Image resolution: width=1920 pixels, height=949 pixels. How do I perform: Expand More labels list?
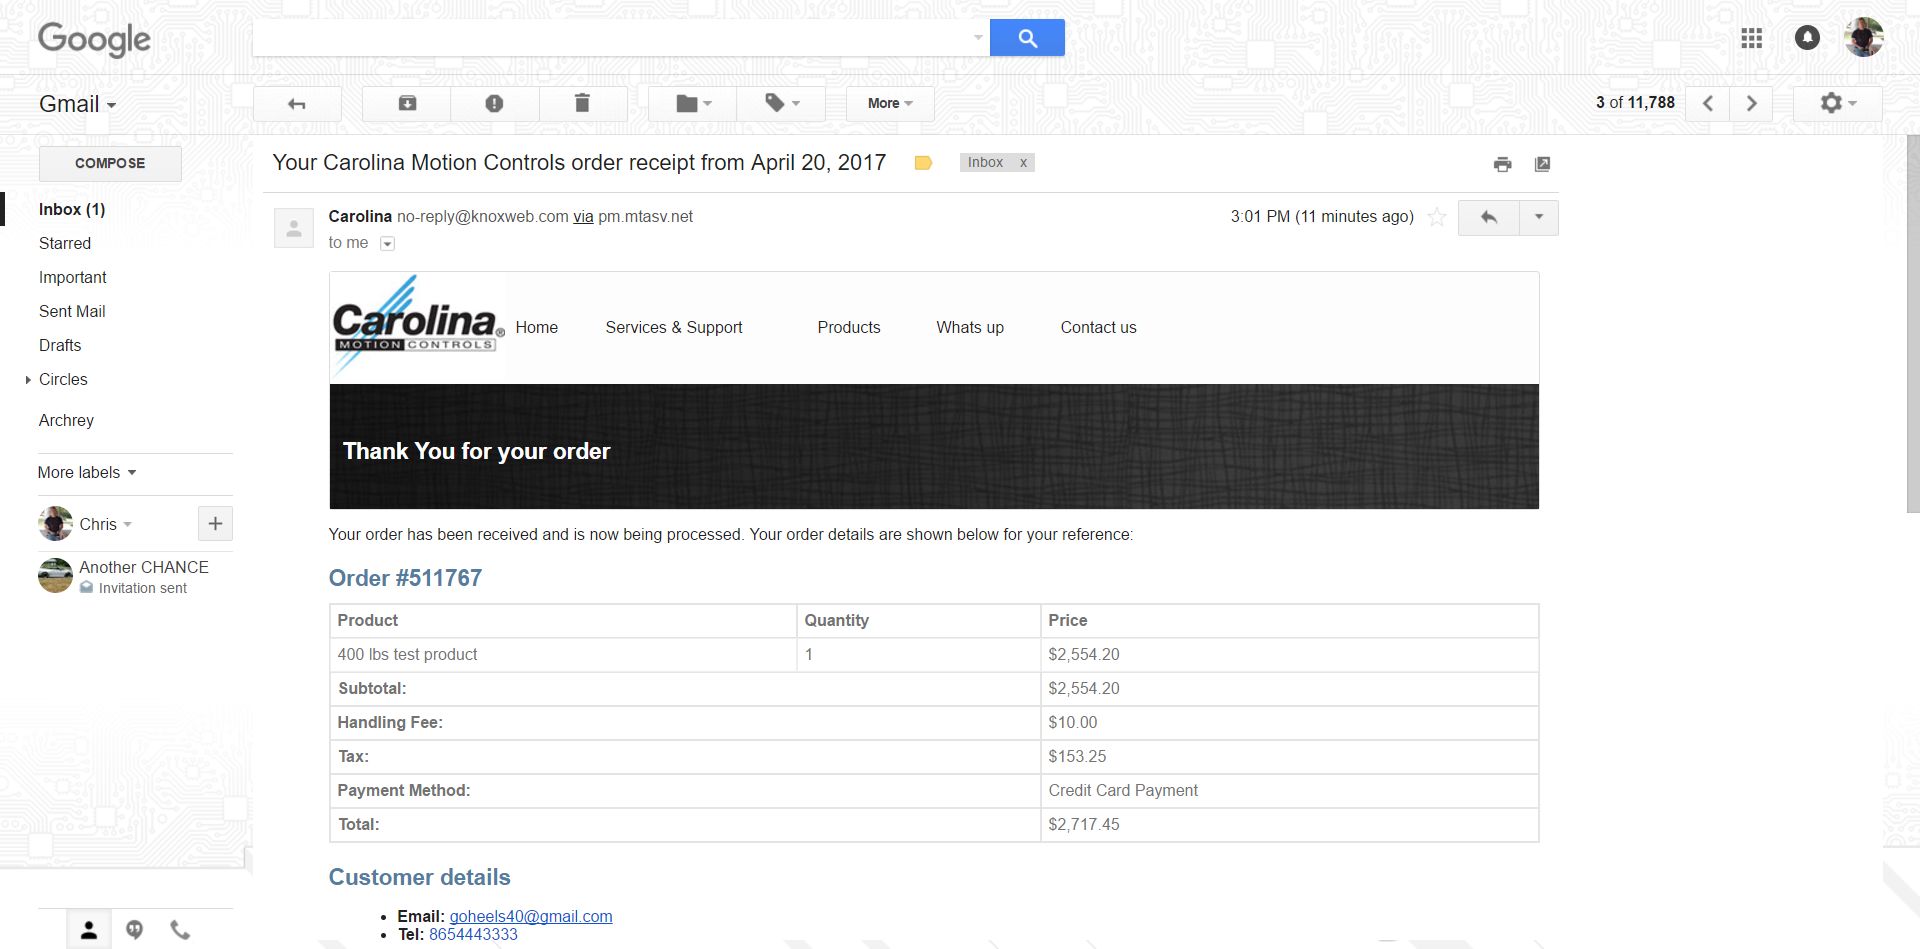point(86,472)
